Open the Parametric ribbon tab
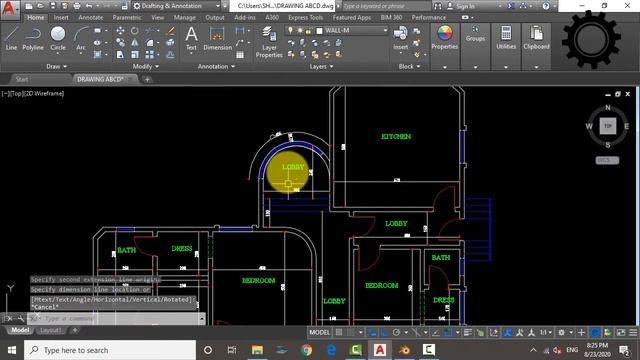This screenshot has height=360, width=640. pos(127,18)
